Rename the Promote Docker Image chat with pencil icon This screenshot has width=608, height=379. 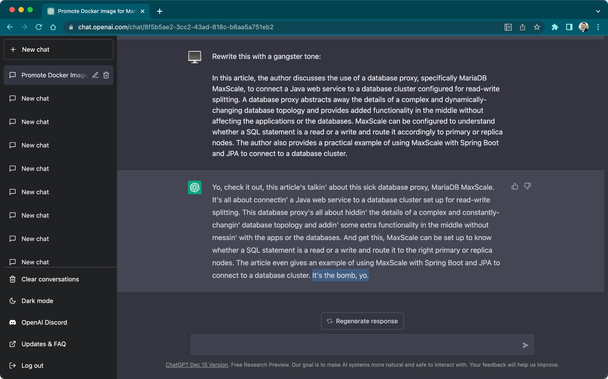pos(95,75)
